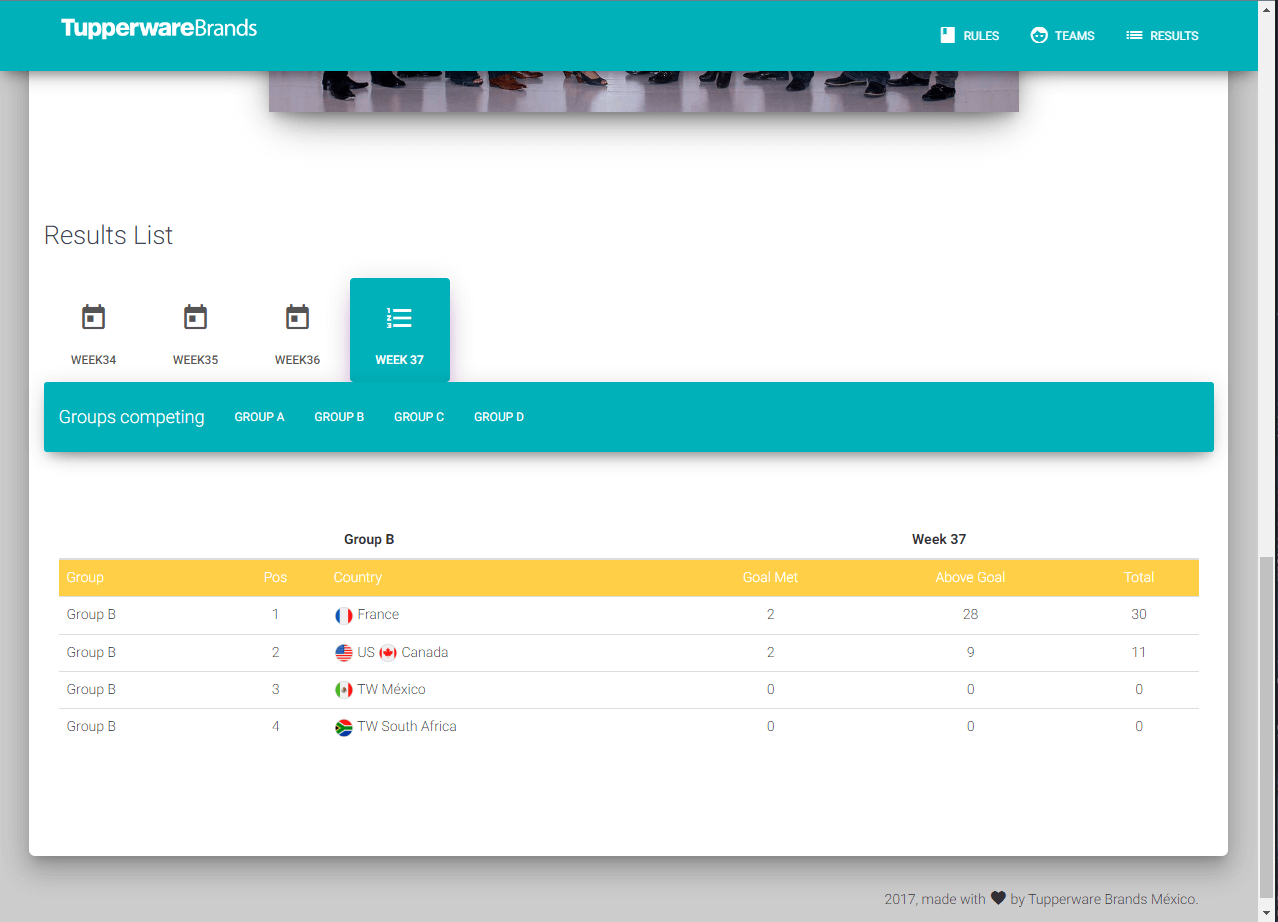The width and height of the screenshot is (1278, 922).
Task: Click the WEEK 37 numbered list icon
Action: pos(399,318)
